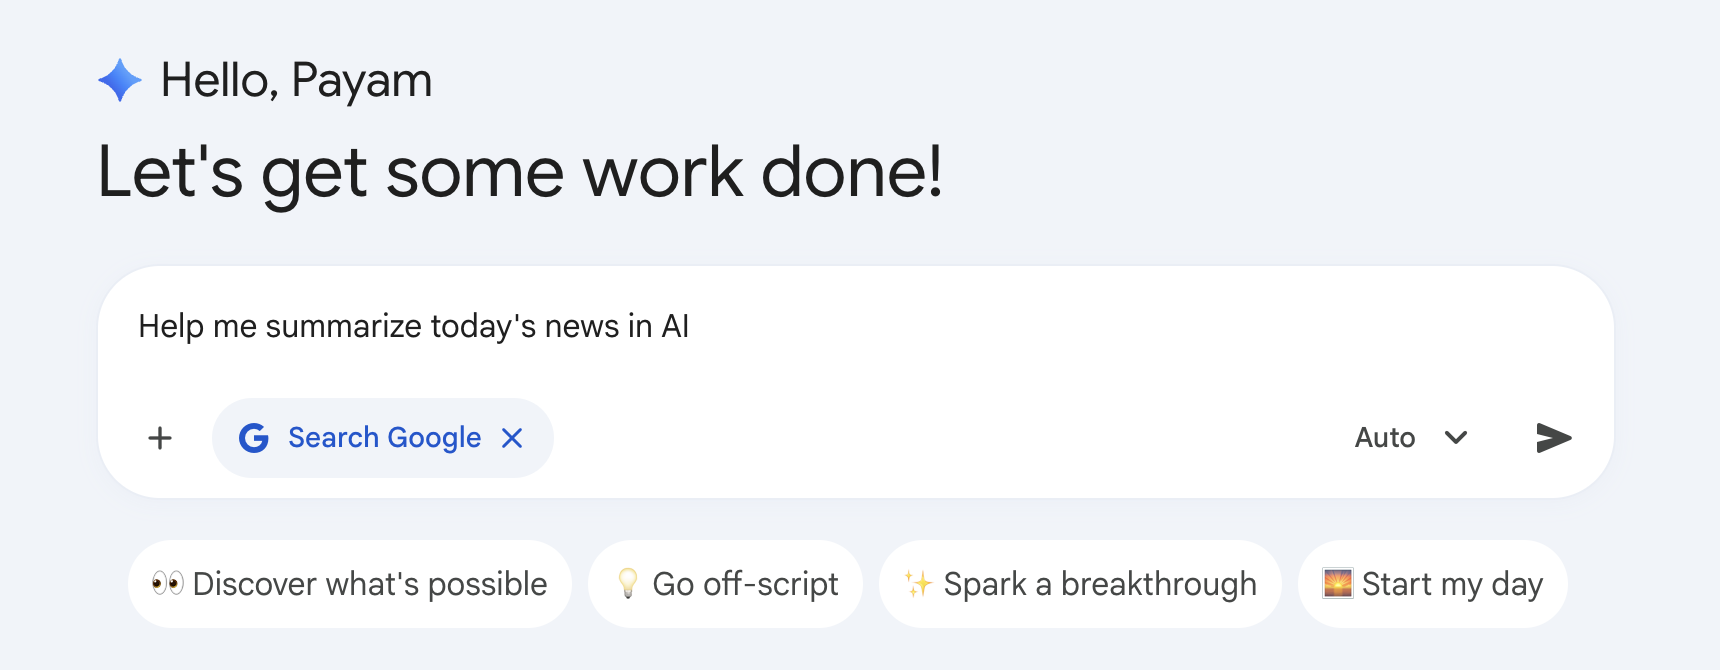Expand the chevron next to Auto
1720x670 pixels.
point(1457,437)
